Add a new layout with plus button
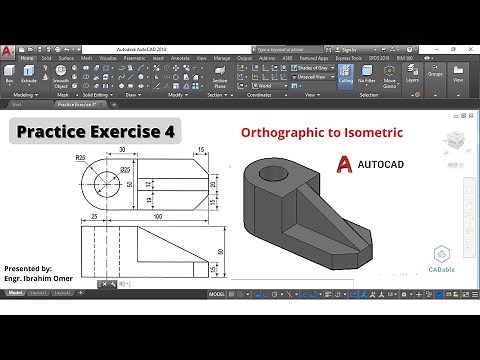 80,293
